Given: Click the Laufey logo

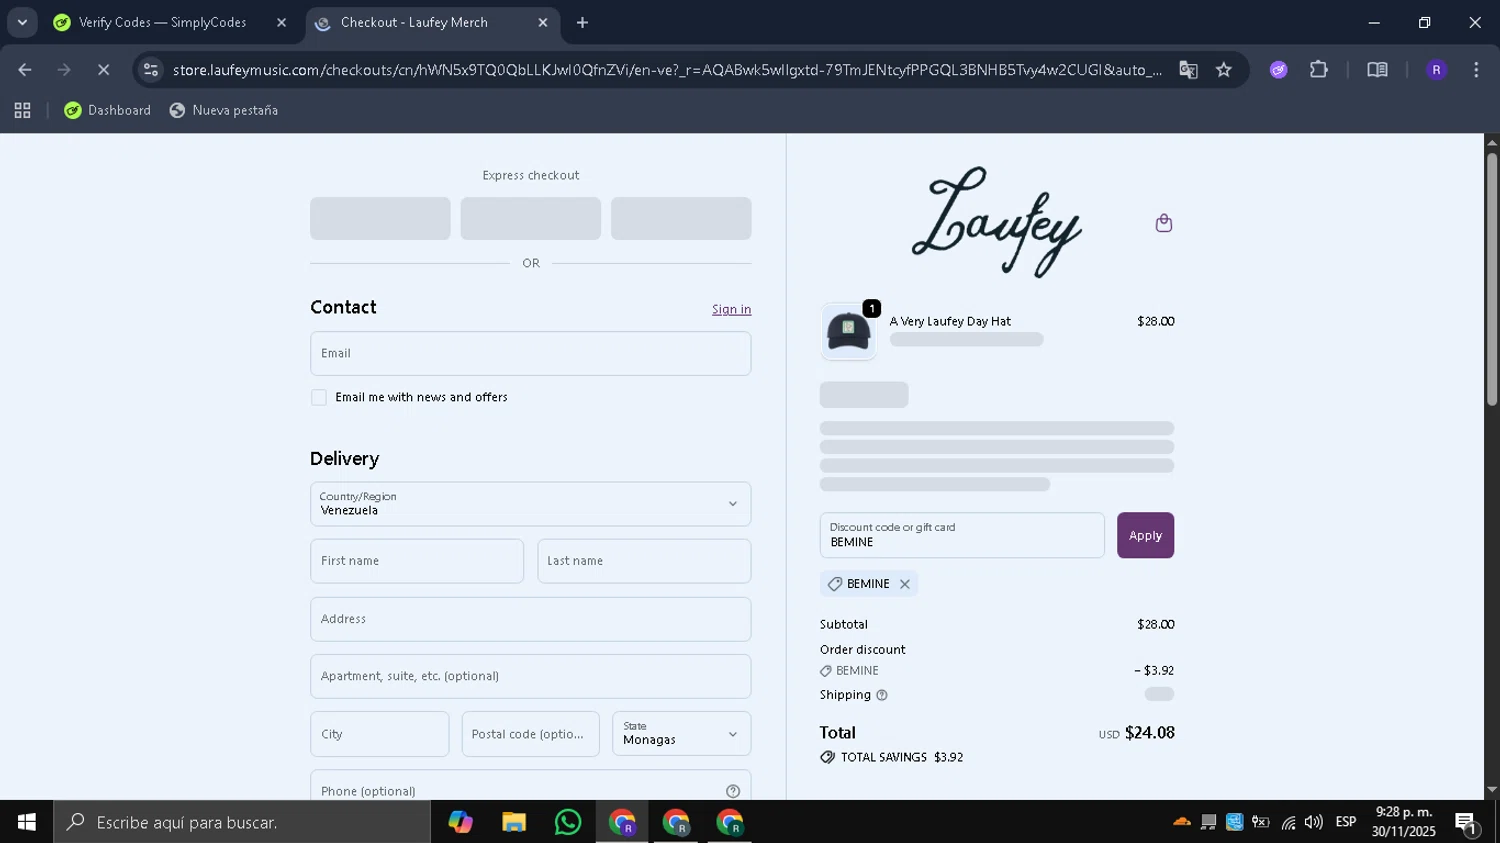Looking at the screenshot, I should (x=996, y=222).
